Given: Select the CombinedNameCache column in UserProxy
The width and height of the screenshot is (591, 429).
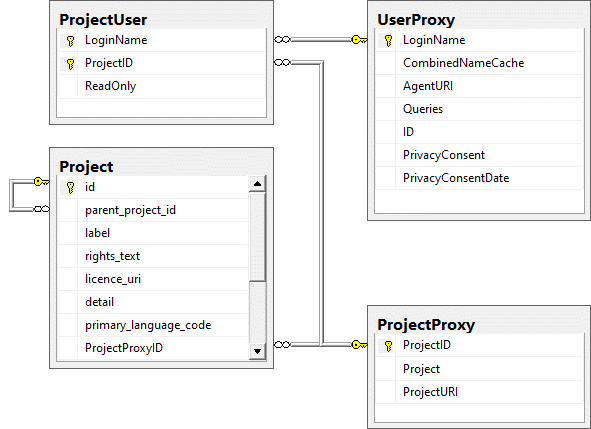Looking at the screenshot, I should pos(479,63).
